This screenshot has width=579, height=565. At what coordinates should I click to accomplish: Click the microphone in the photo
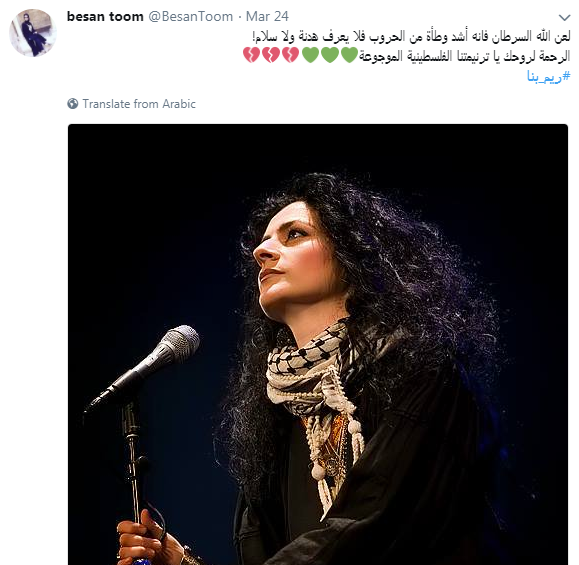(145, 367)
